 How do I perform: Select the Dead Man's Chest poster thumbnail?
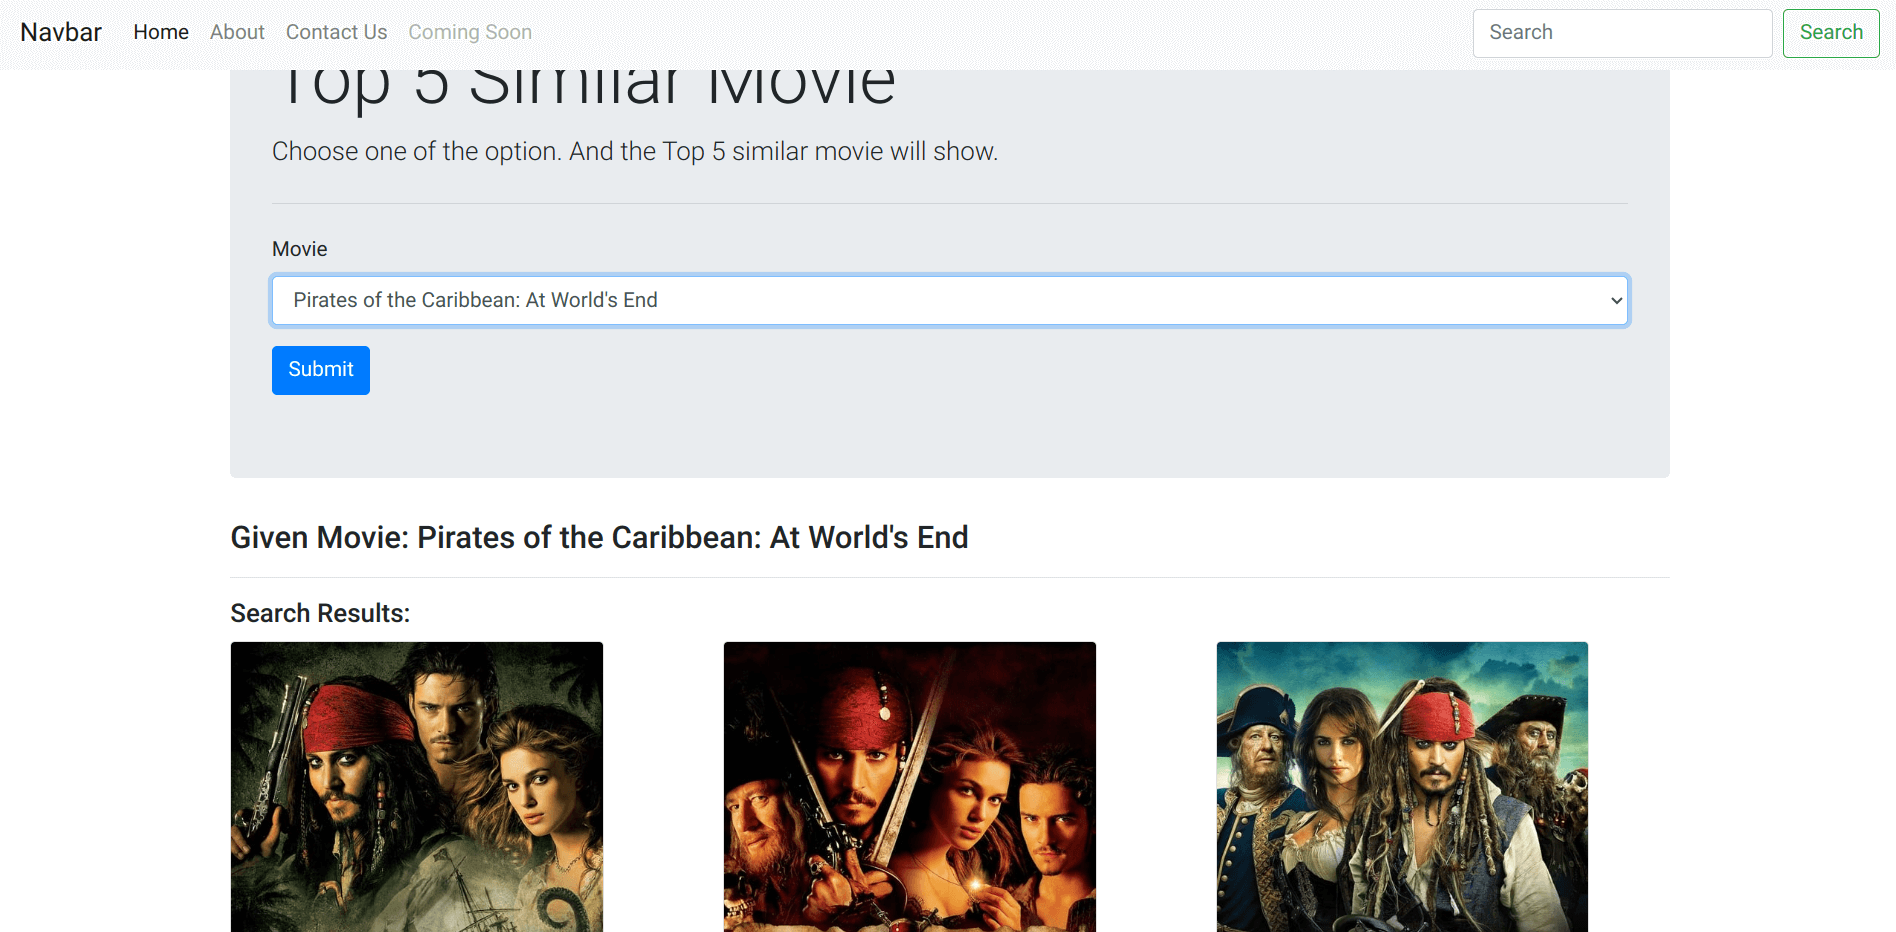(417, 787)
